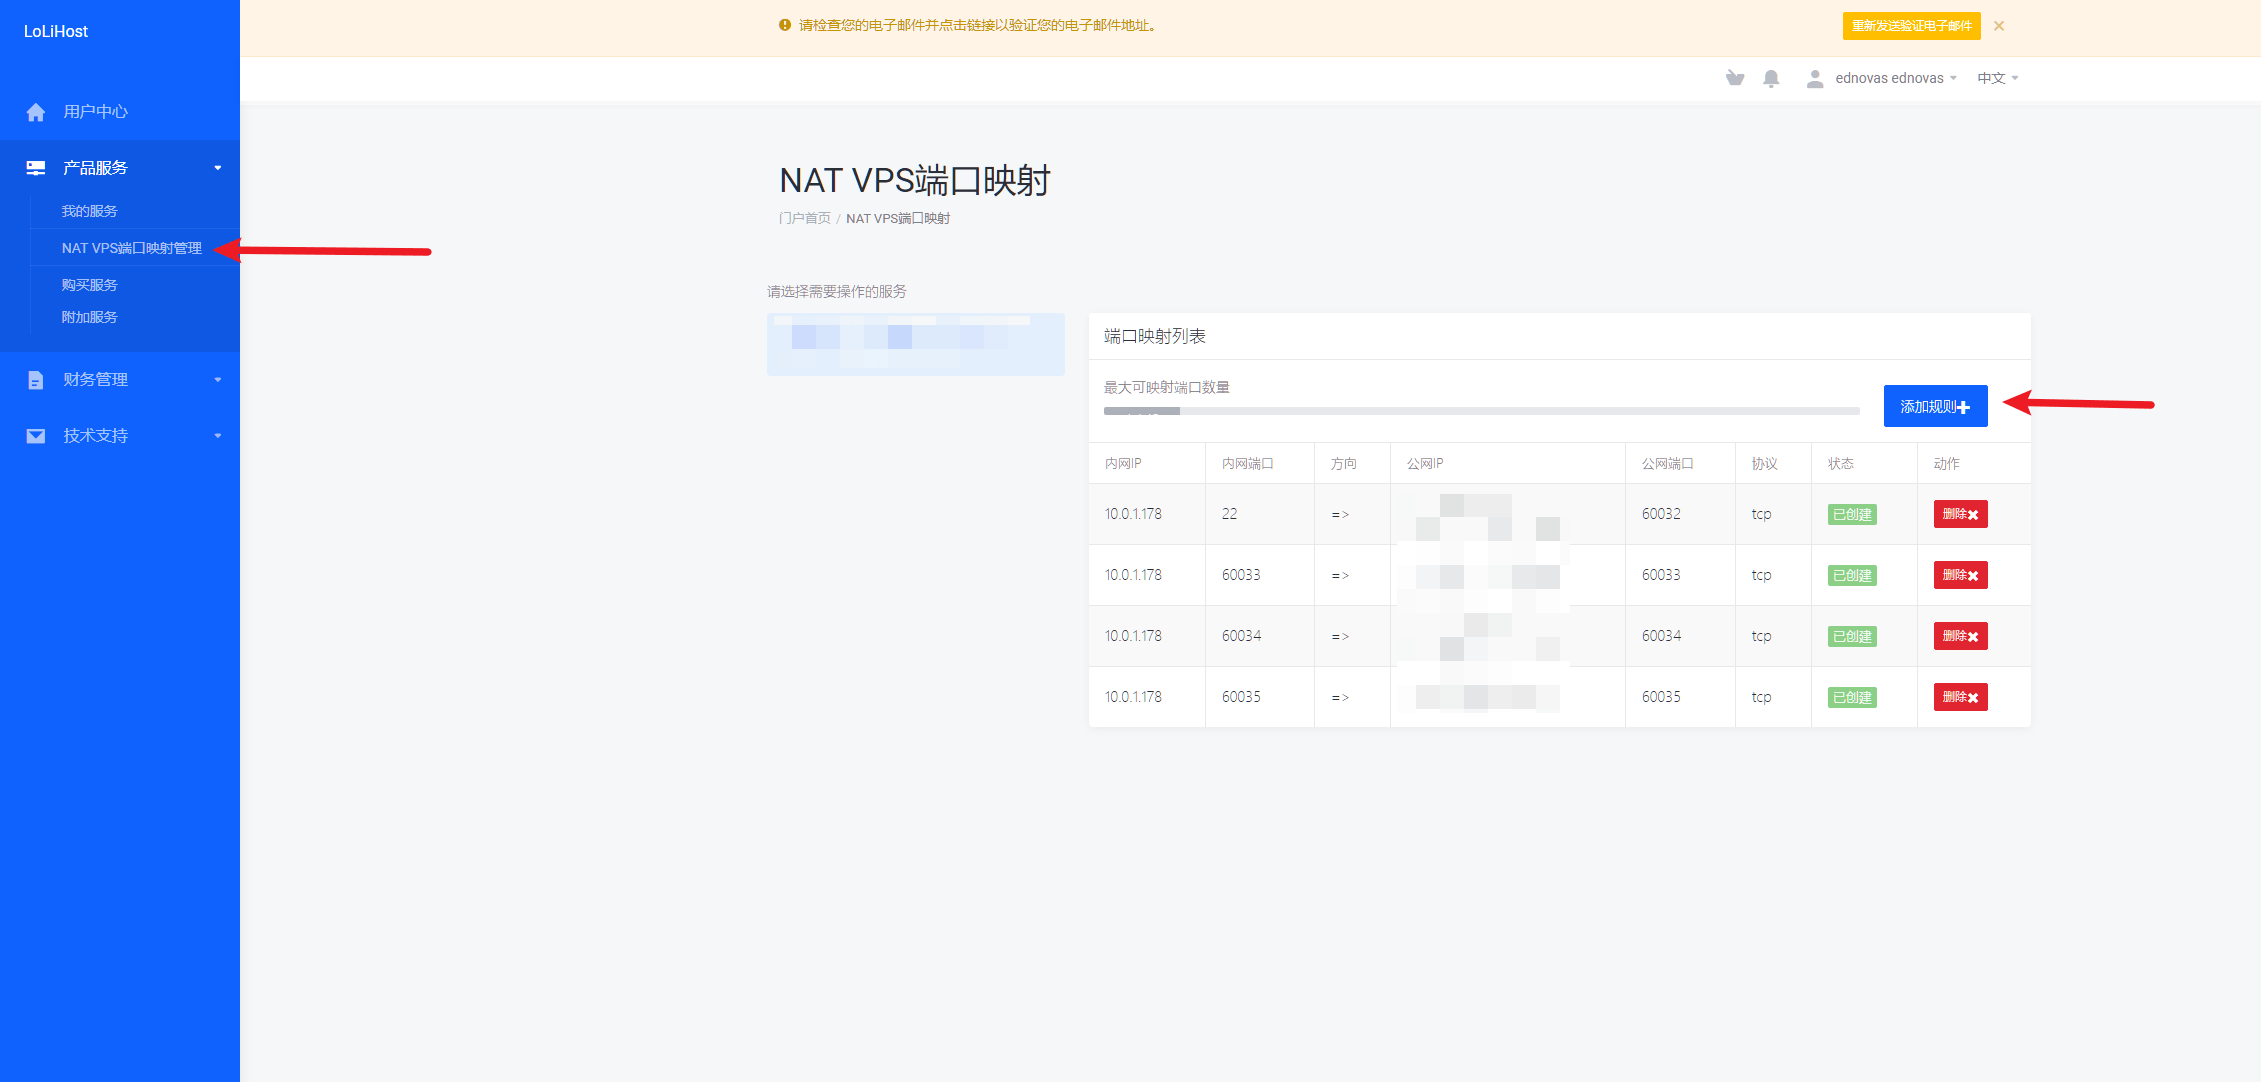
Task: Click the home icon for 用户中心
Action: point(36,112)
